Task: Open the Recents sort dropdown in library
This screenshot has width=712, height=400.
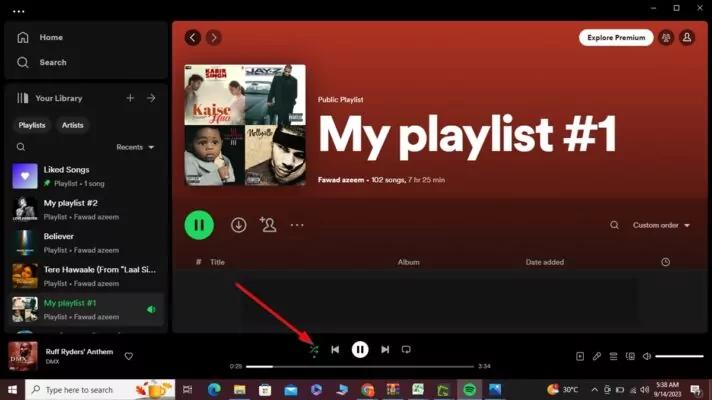Action: point(135,147)
